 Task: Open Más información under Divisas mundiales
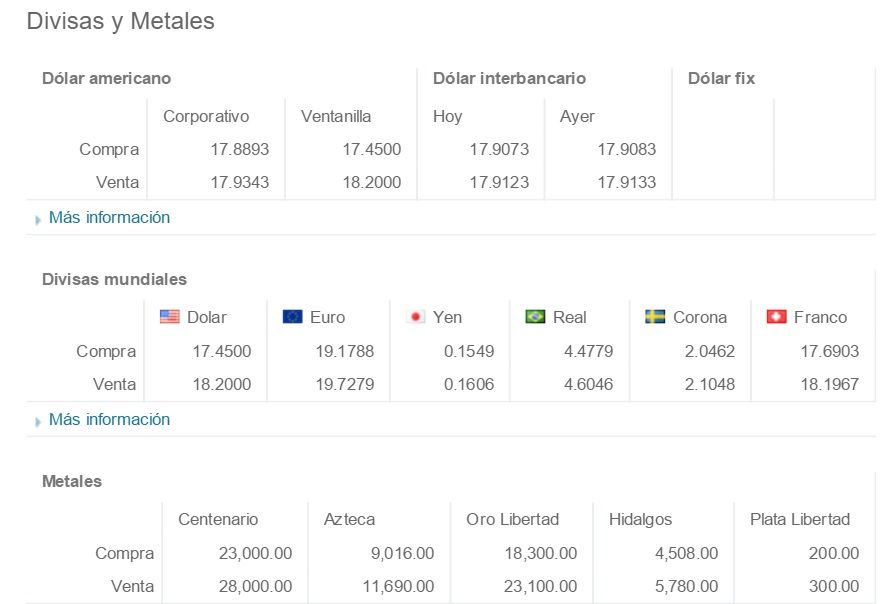pos(108,419)
